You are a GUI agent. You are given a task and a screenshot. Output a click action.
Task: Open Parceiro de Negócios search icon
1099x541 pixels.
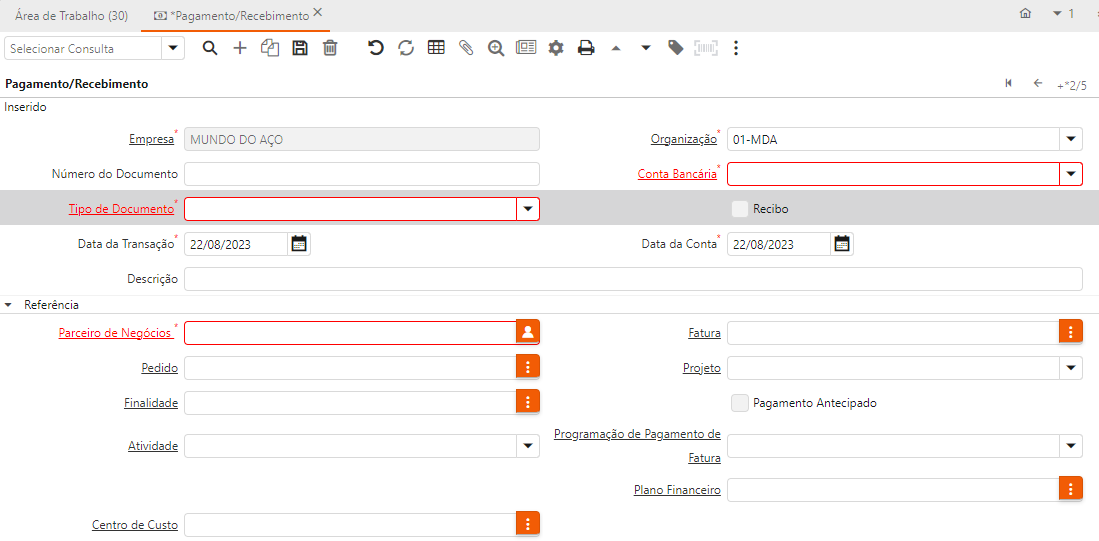click(x=527, y=333)
